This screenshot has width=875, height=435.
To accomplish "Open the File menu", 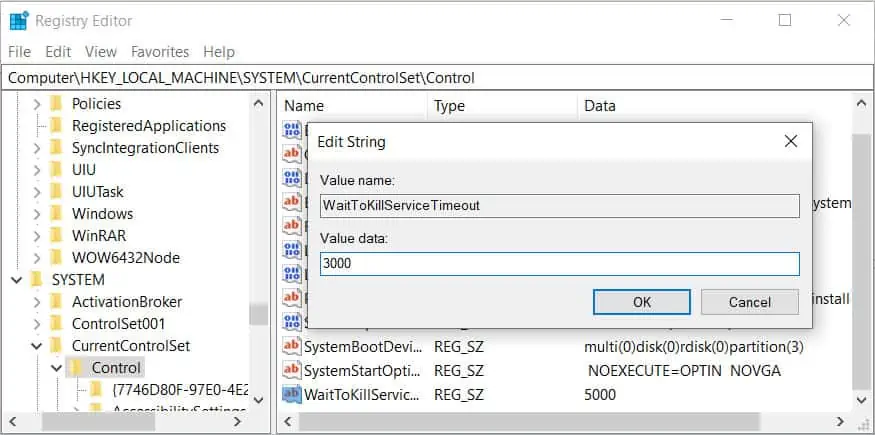I will tap(20, 52).
